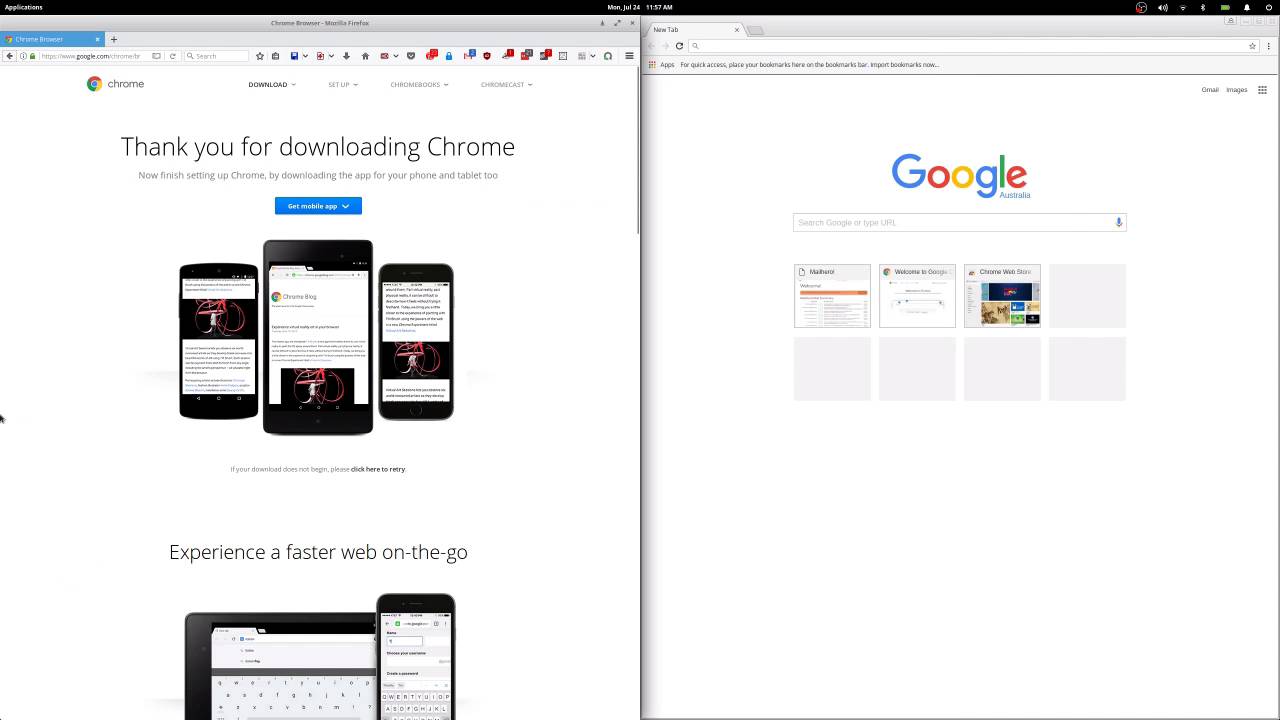Open Mailhero! most-visited thumbnail
Screen dimensions: 1280x720
832,296
